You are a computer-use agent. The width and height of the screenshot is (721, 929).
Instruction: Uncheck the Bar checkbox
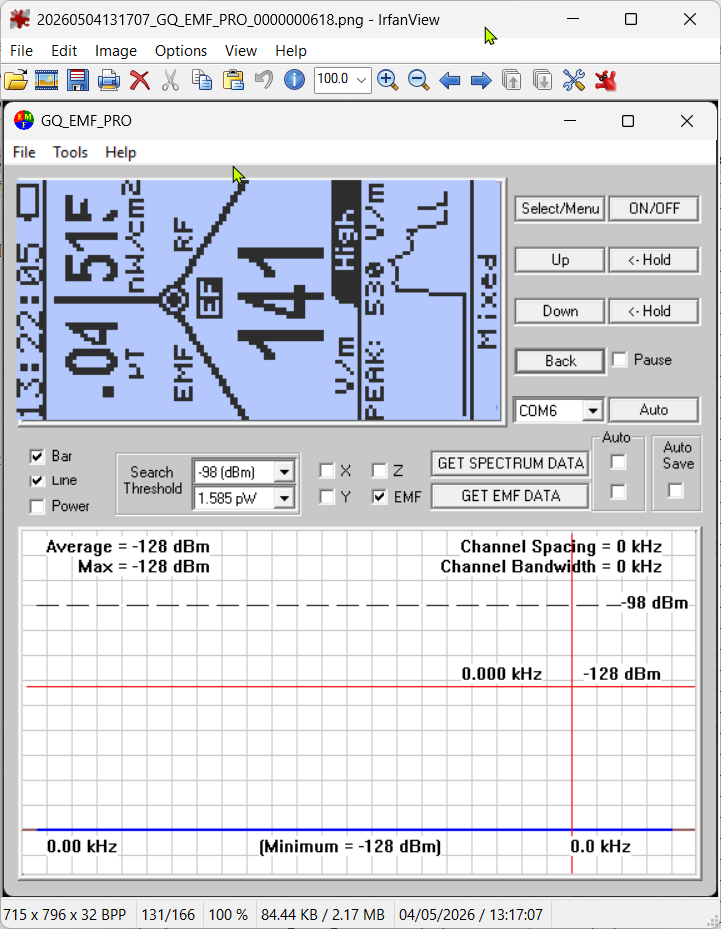click(37, 456)
